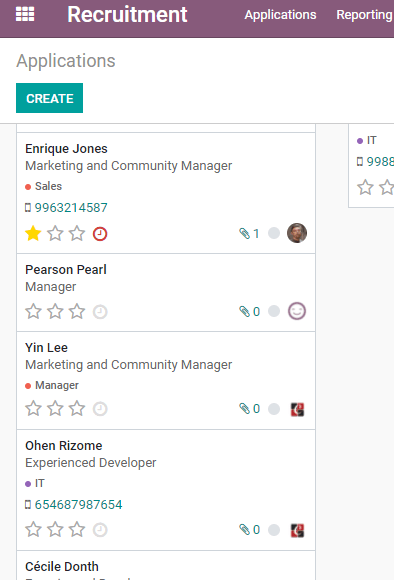Click IT tag on Ohen Rizome card
Viewport: 394px width, 580px height.
(40, 483)
